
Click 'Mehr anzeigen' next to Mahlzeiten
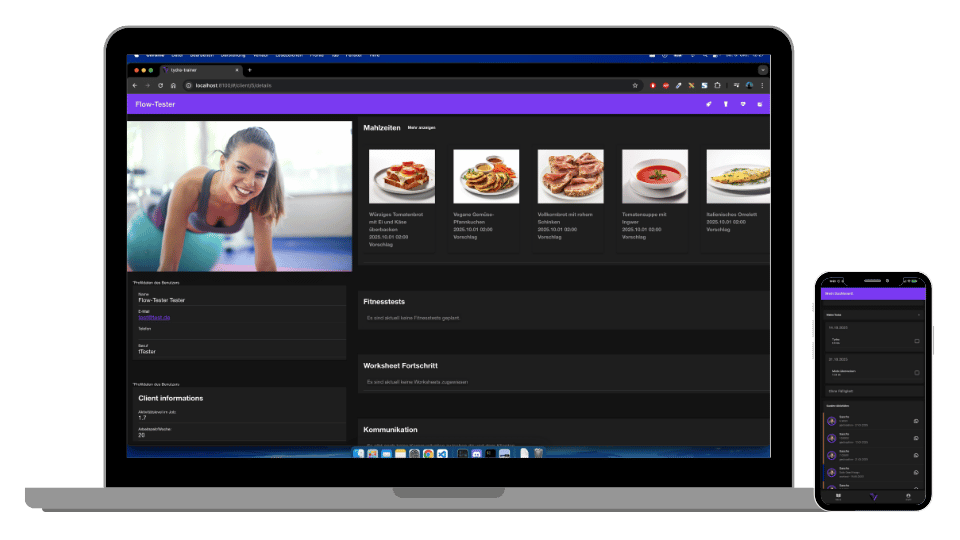pyautogui.click(x=421, y=128)
